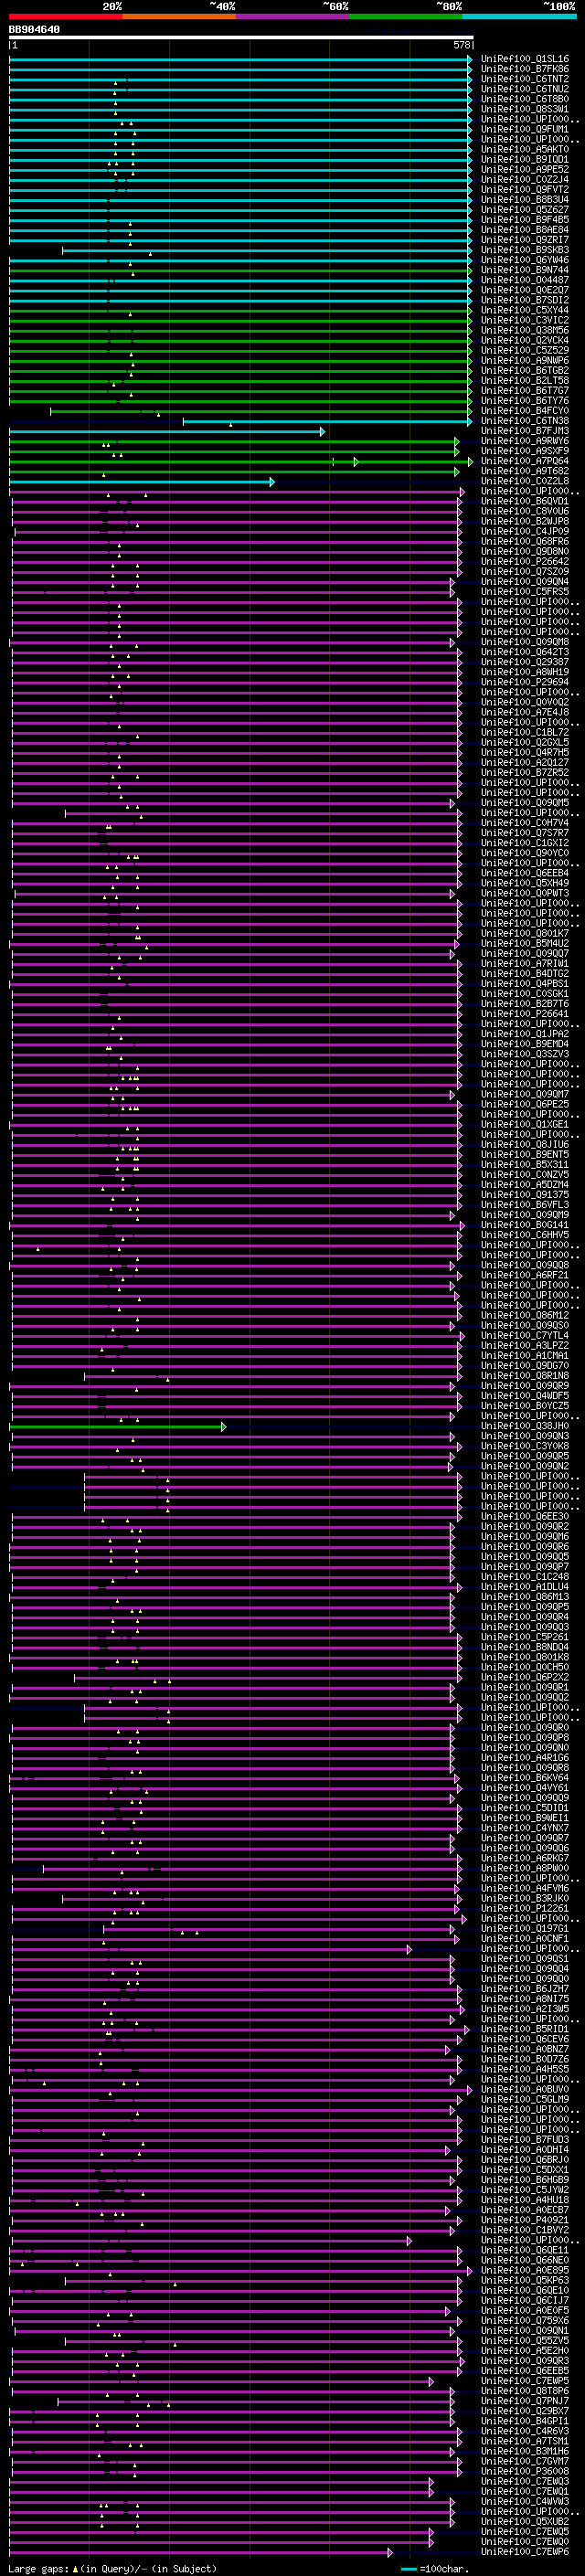Click the 'Large gaps:' legend text

38,2569
